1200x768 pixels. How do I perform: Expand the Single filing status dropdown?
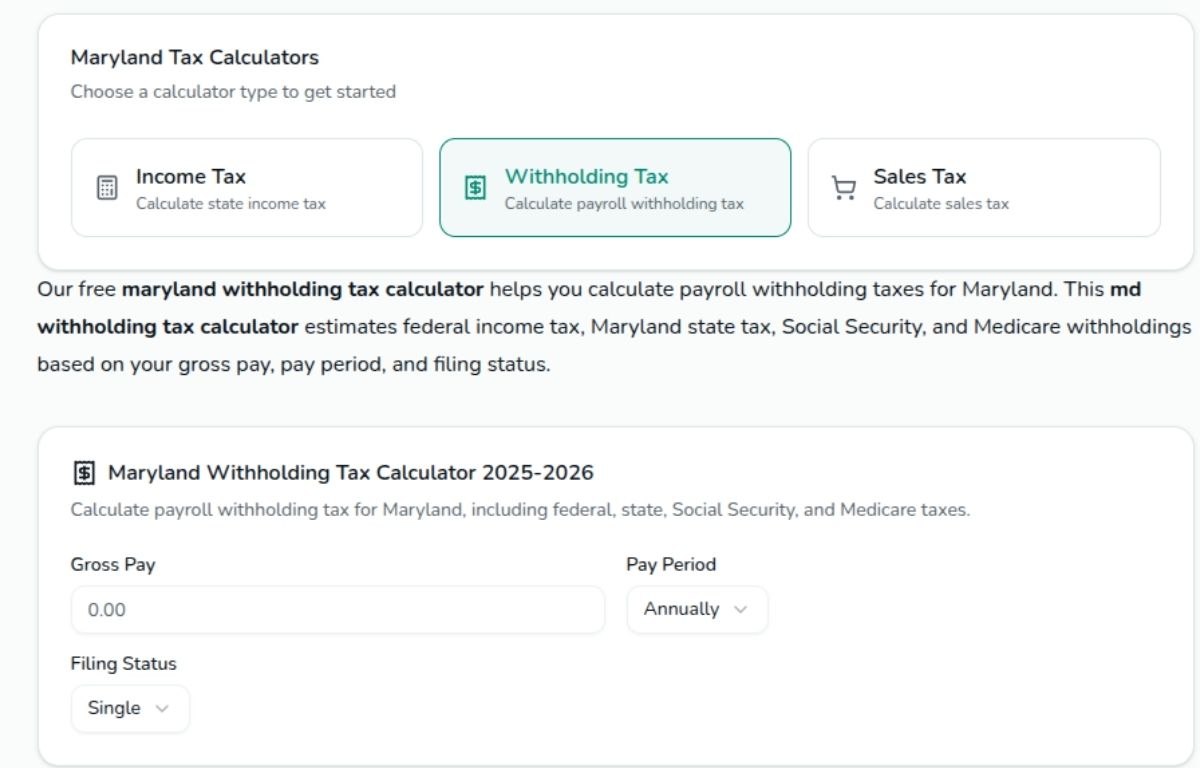130,708
